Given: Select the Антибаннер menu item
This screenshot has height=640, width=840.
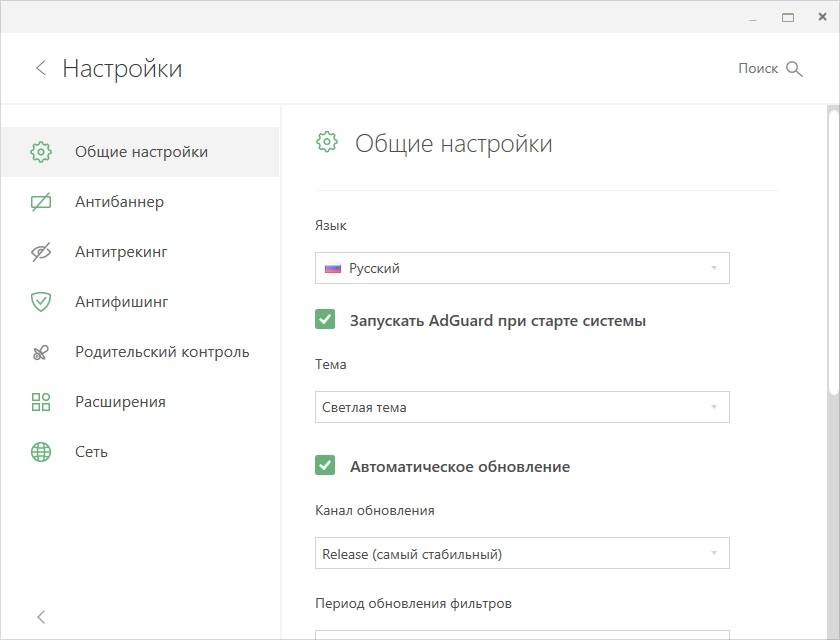Looking at the screenshot, I should click(x=119, y=202).
